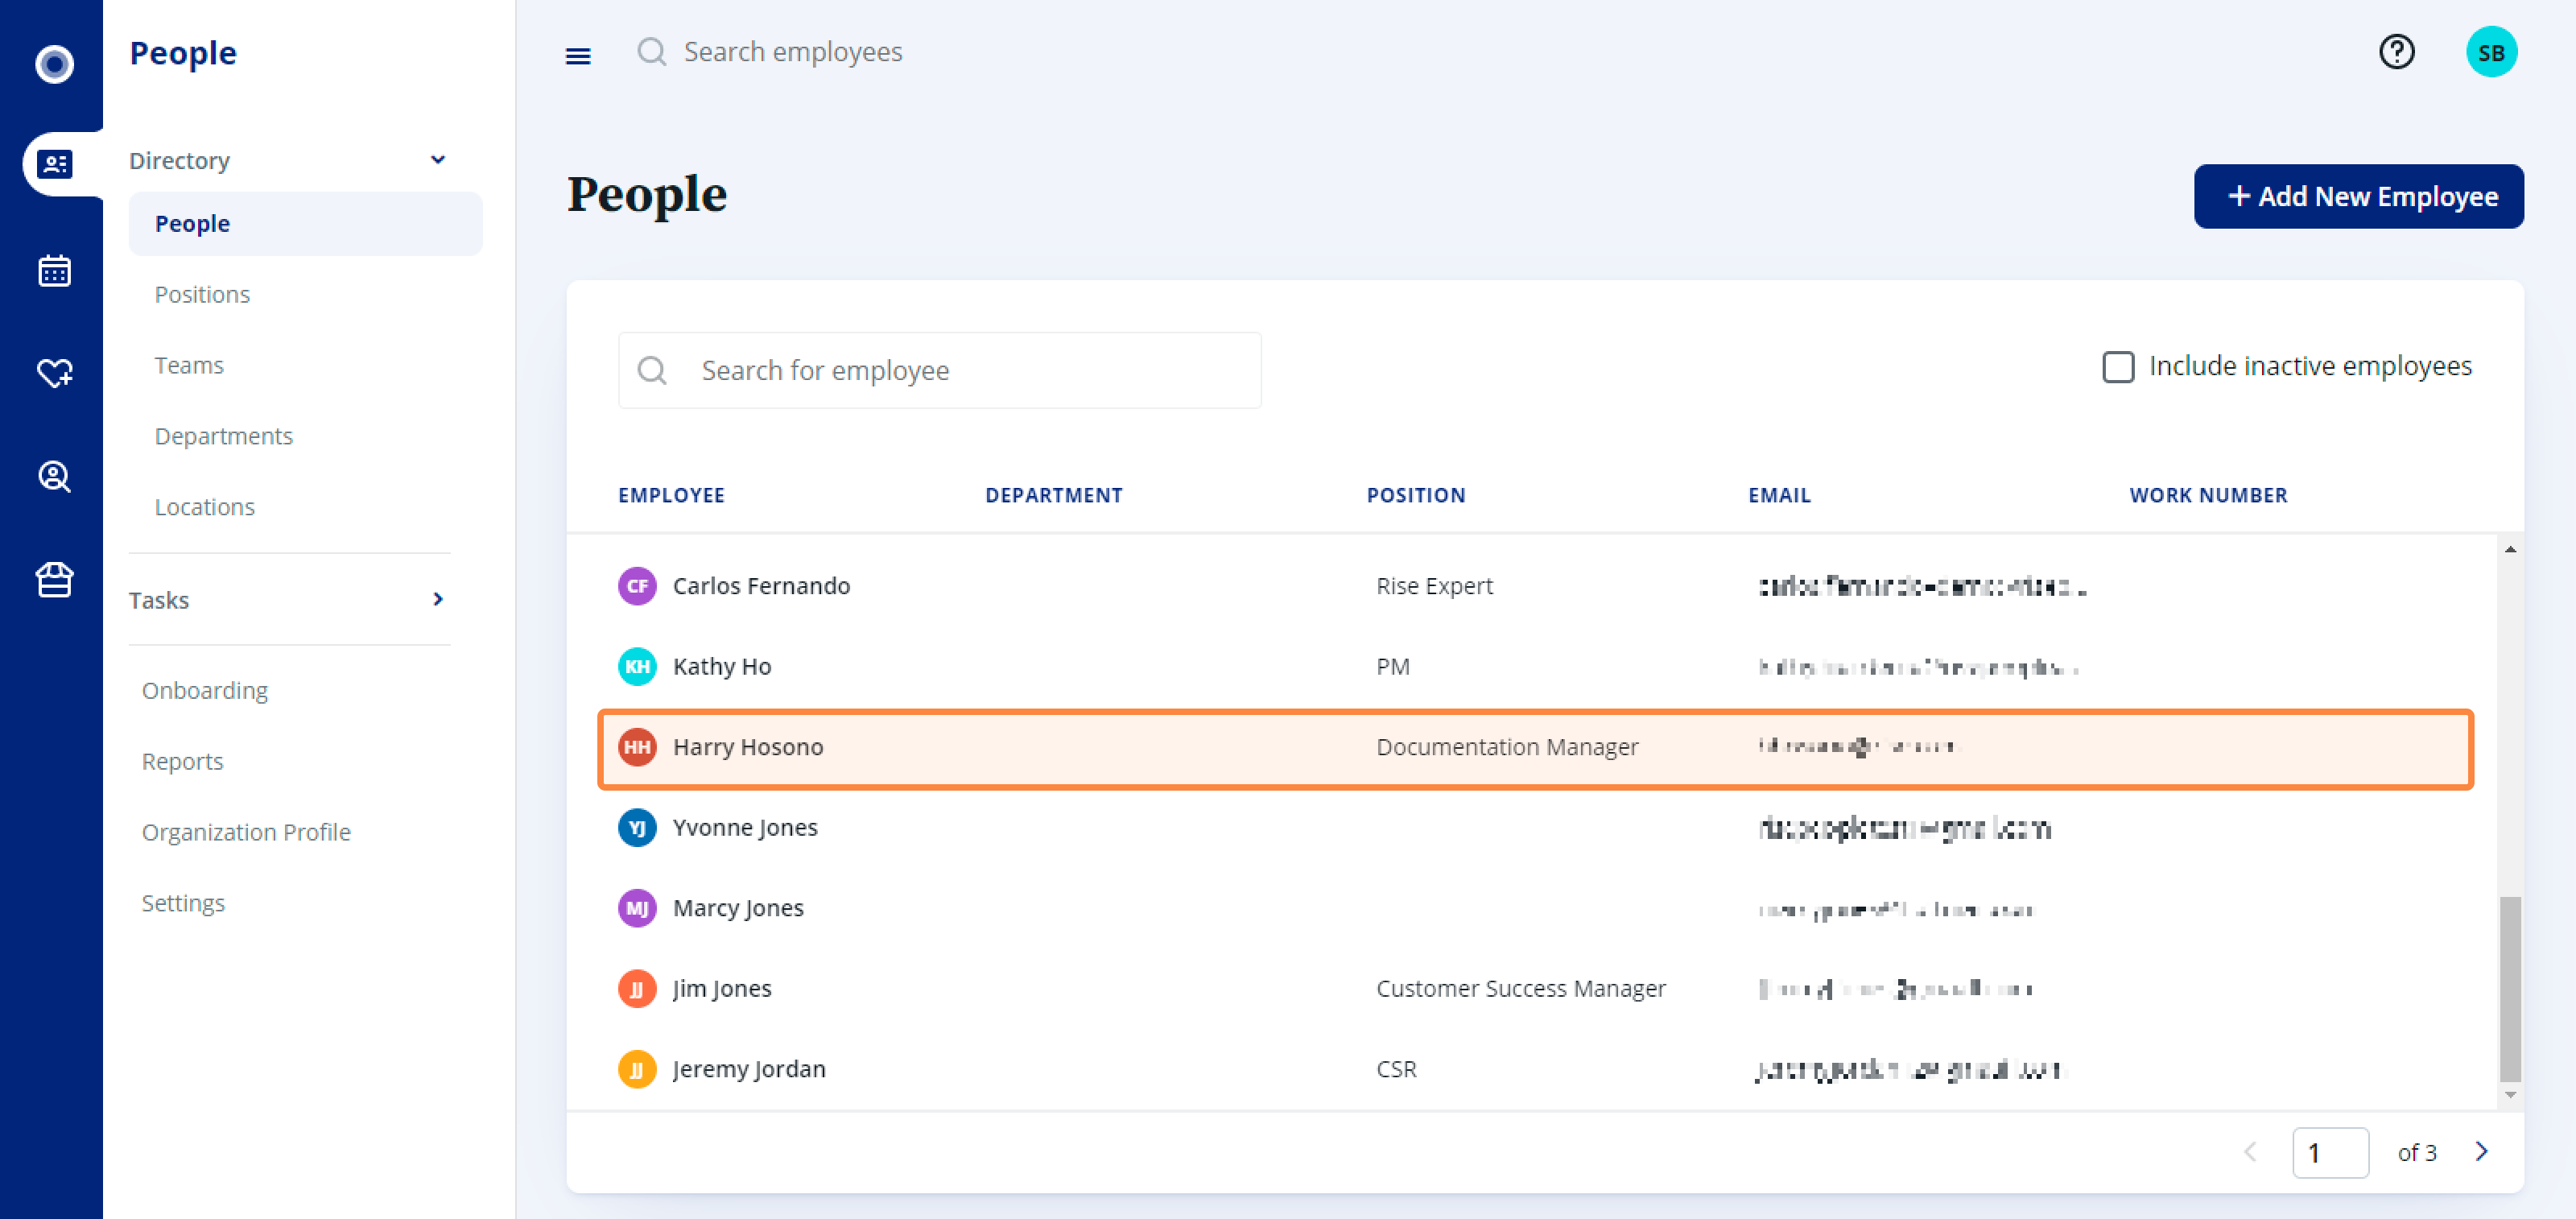Open the calendar icon in the sidebar
This screenshot has width=2576, height=1219.
pos(55,270)
